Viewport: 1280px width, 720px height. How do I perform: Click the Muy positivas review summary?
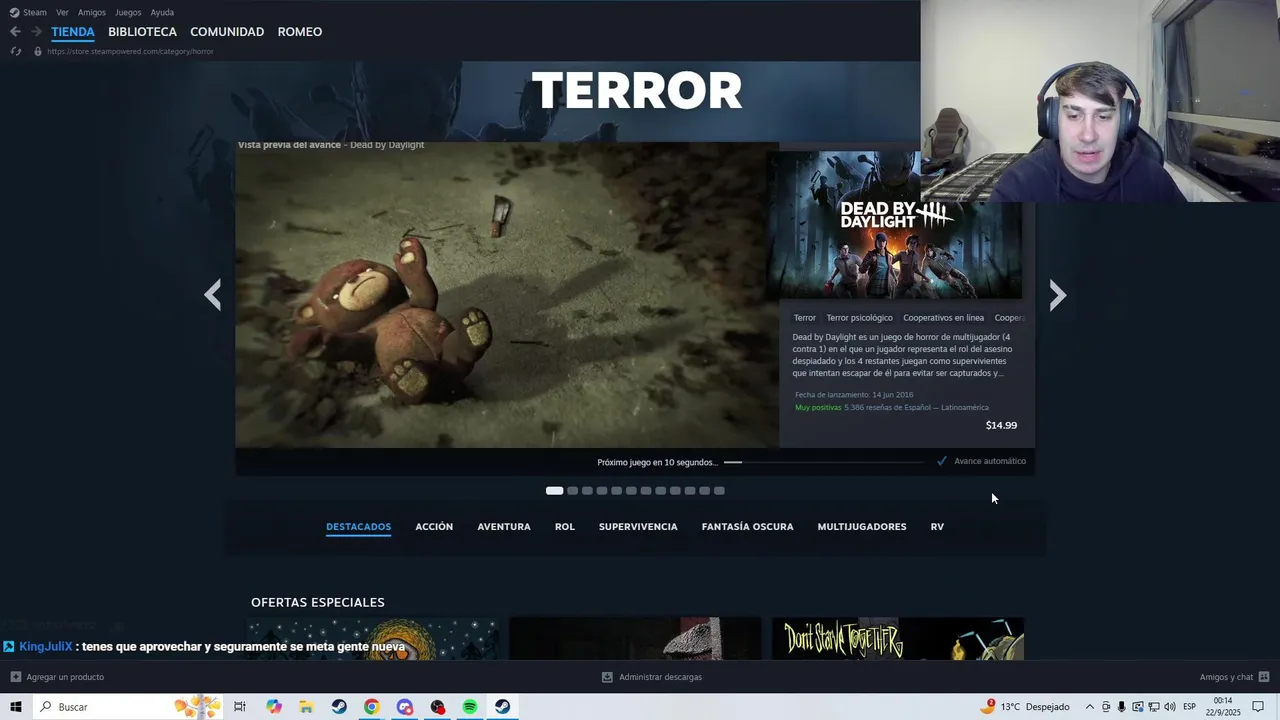pyautogui.click(x=818, y=408)
